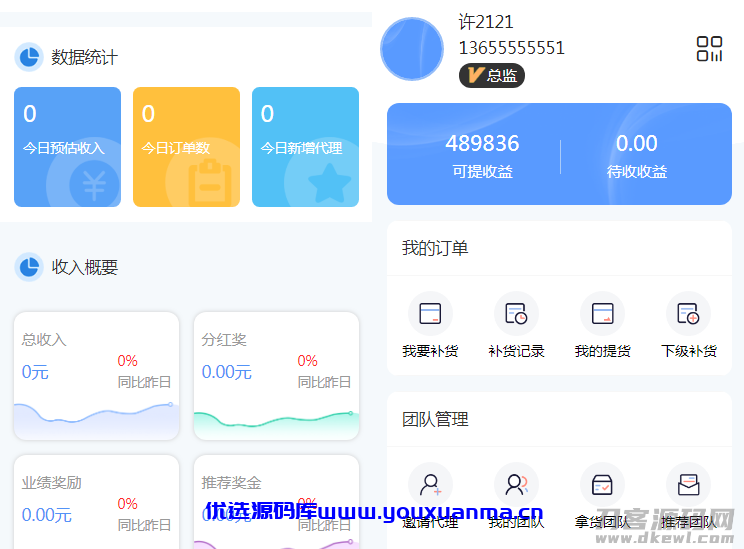The image size is (744, 549).
Task: Click the blue trend chart in 总收入
Action: [97, 419]
